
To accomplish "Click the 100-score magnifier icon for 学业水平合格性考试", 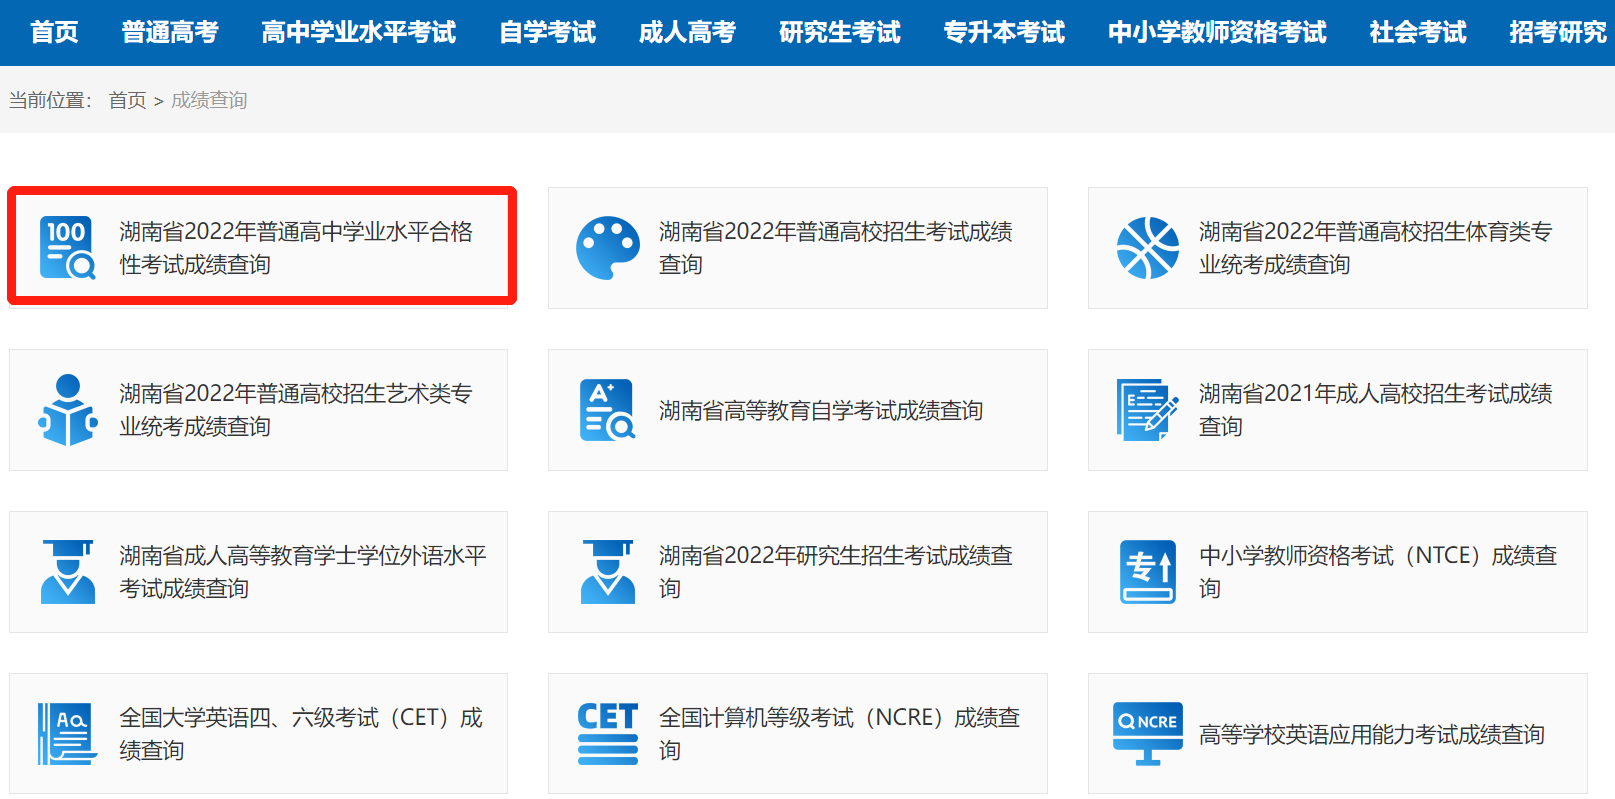I will (x=67, y=247).
